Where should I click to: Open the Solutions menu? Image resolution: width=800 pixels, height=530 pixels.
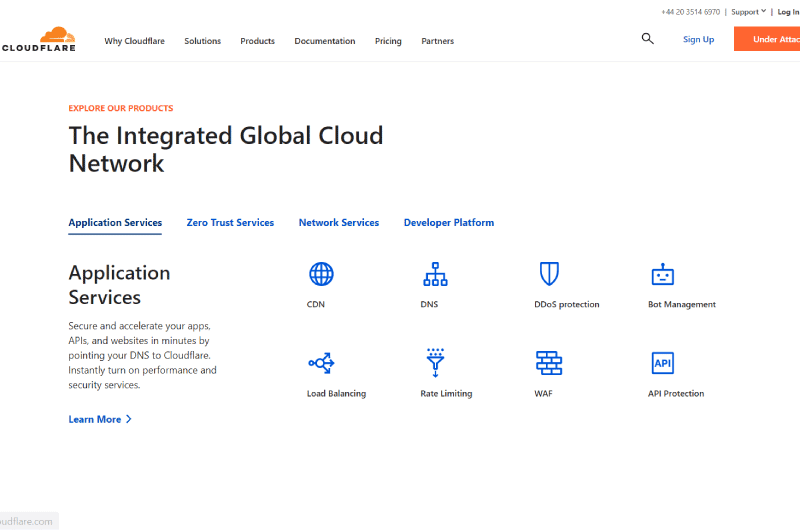[x=203, y=41]
